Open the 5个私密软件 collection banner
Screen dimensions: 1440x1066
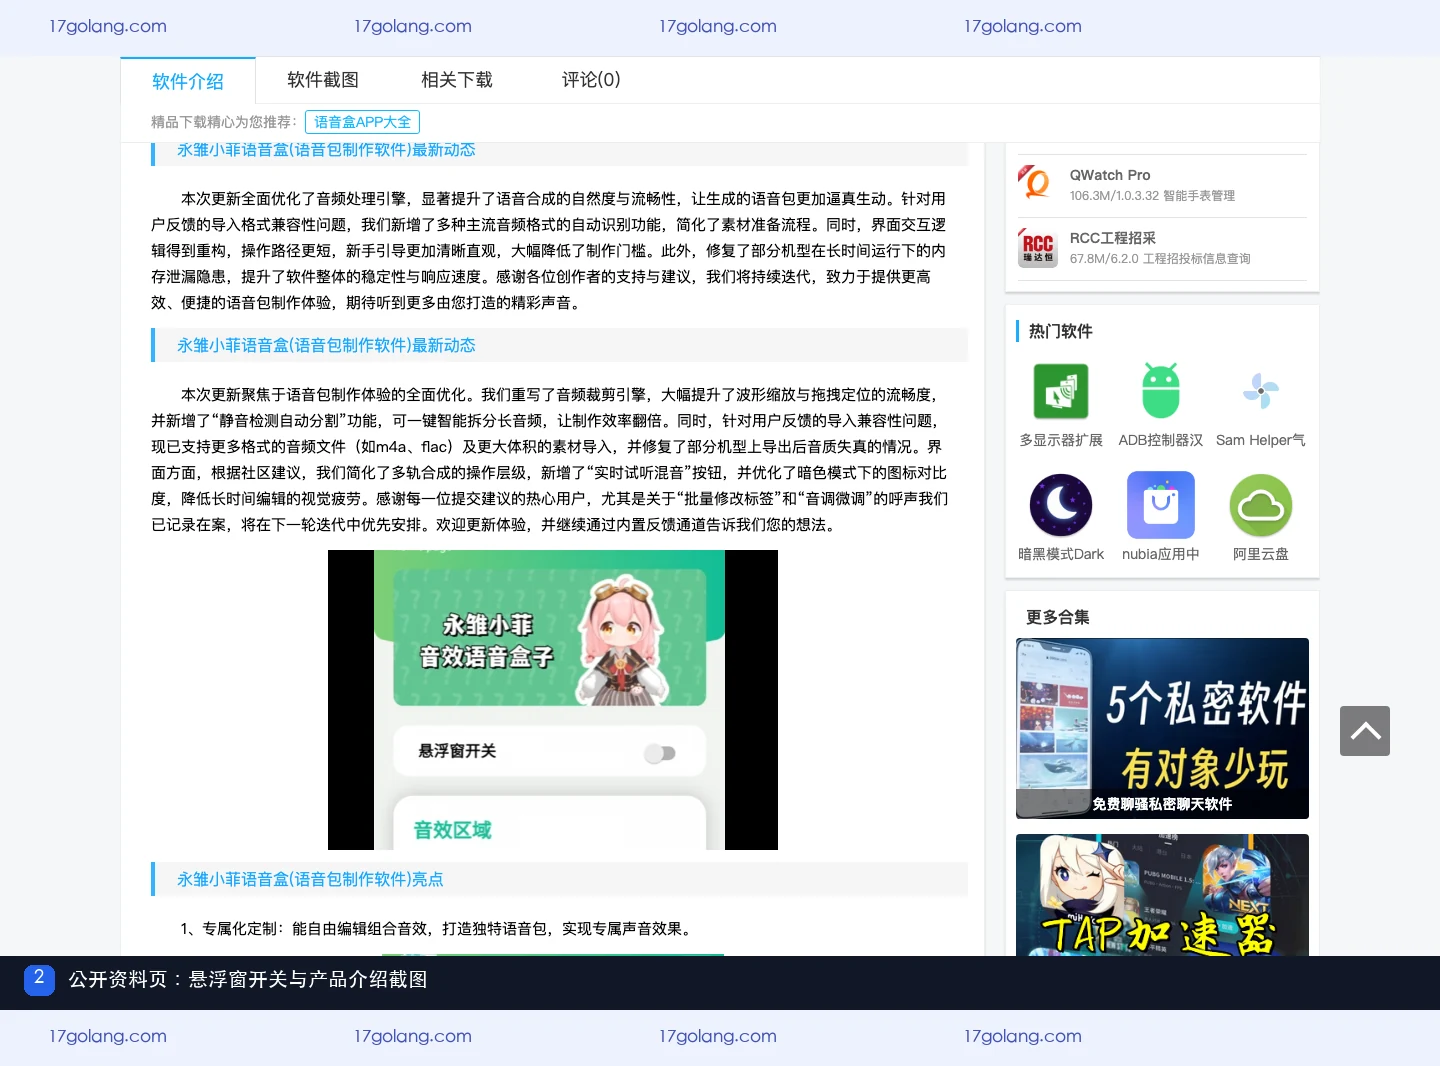pos(1162,728)
